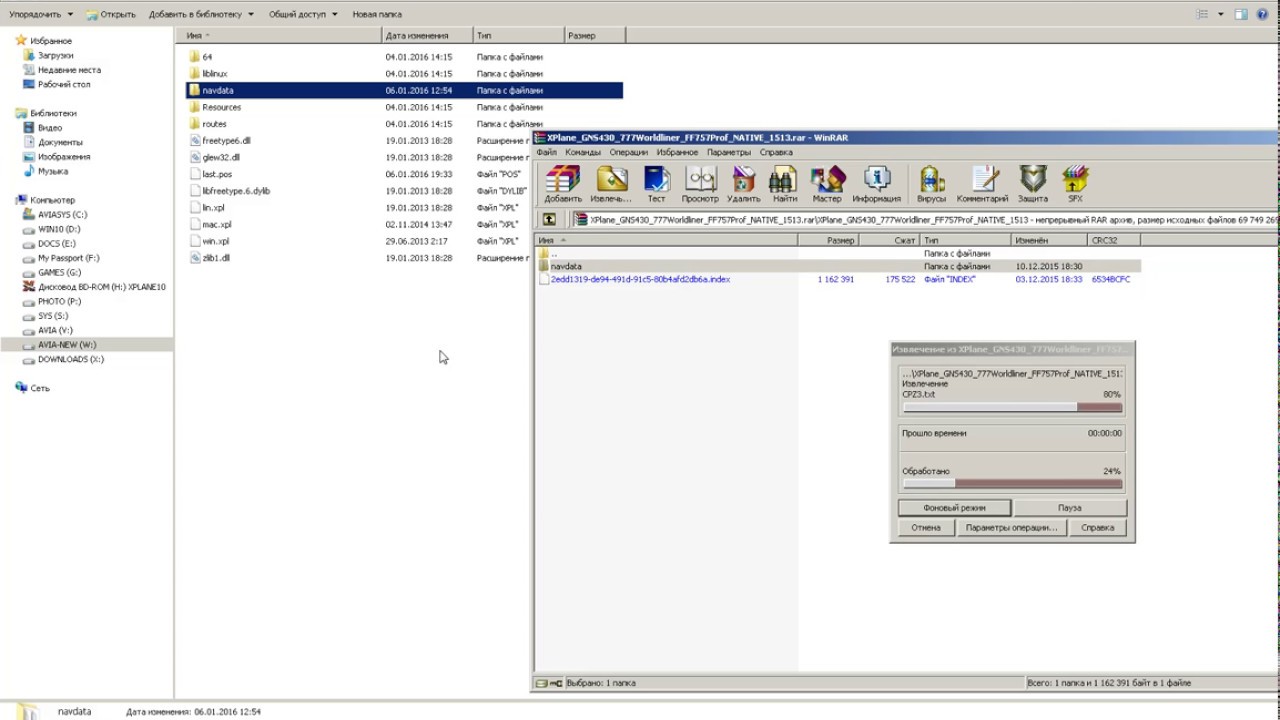Open the WinRAR Найти (Find) tool
Screen dimensions: 1280x720
784,184
